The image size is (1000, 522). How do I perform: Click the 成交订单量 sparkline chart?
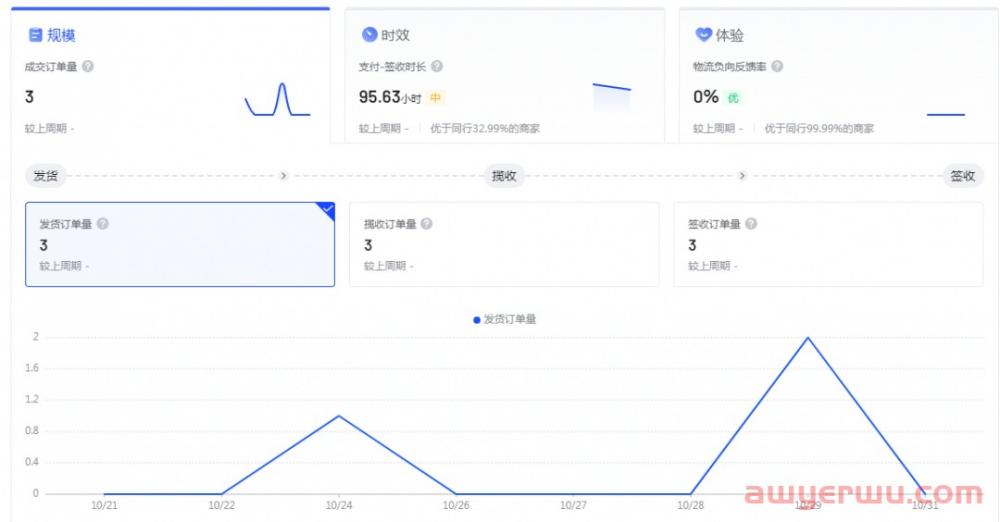277,100
